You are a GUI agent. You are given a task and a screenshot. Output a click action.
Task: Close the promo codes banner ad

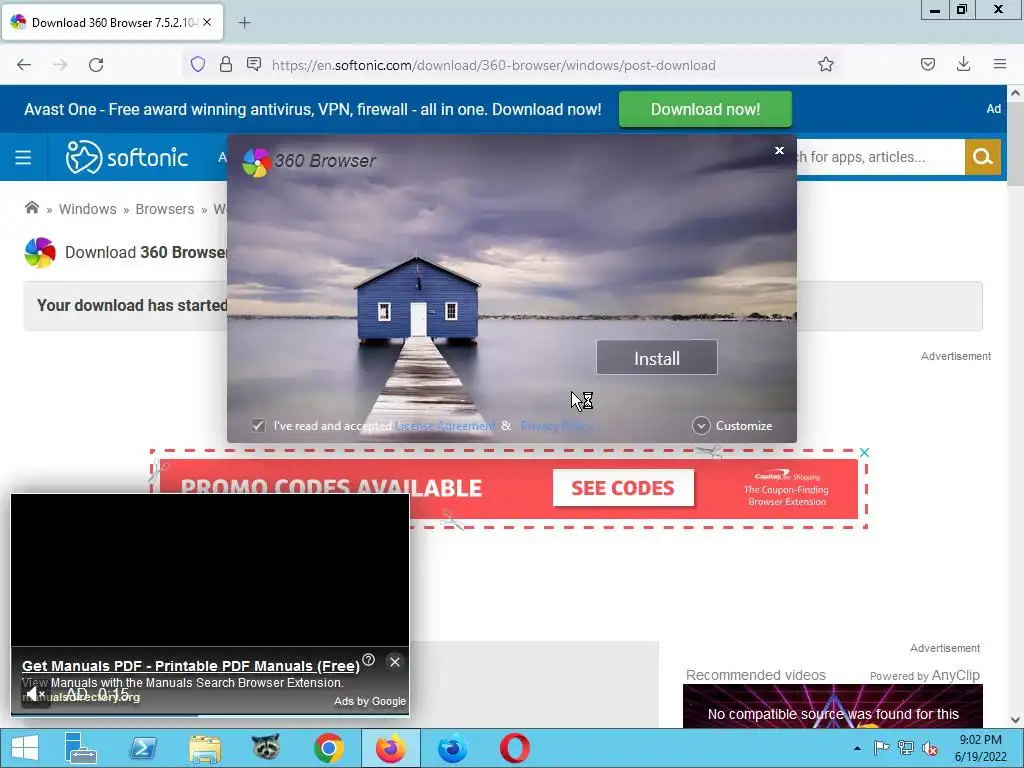[x=865, y=453]
